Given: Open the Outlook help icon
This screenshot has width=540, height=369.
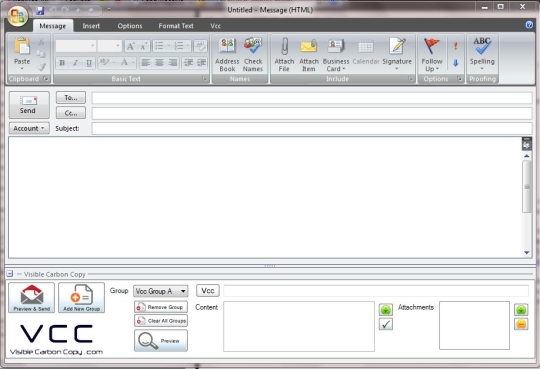Looking at the screenshot, I should (529, 25).
